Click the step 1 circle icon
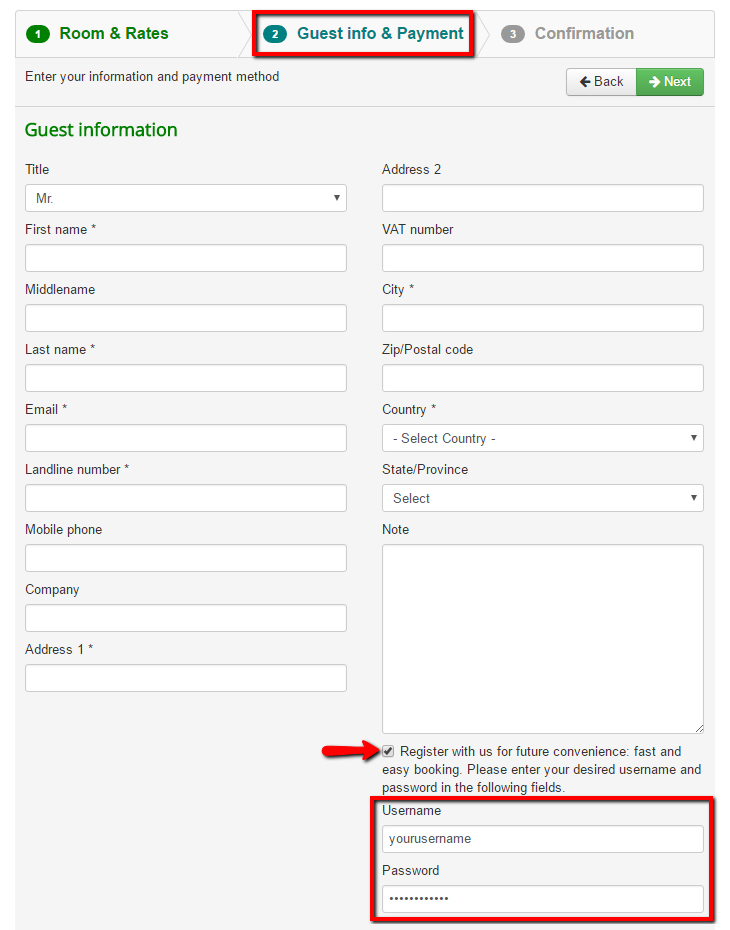The image size is (730, 930). click(x=37, y=33)
